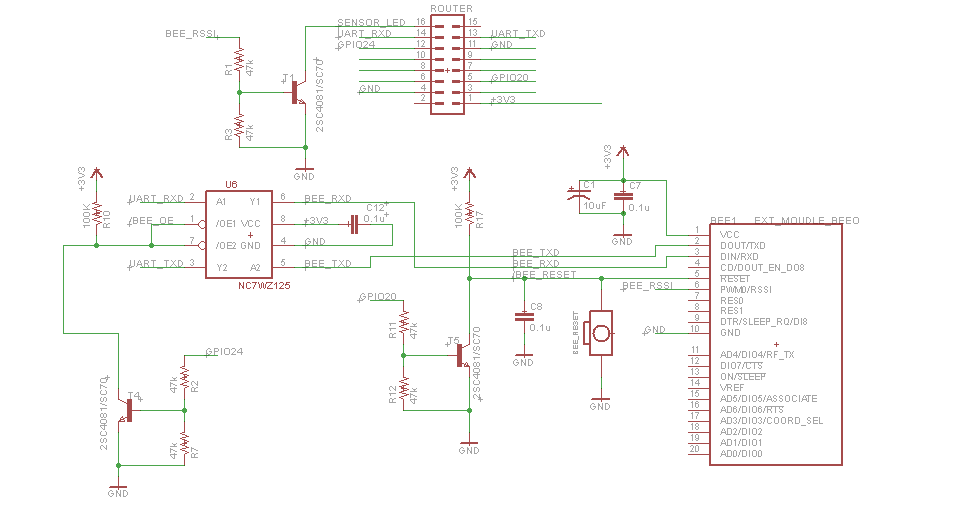Select polarized capacitor C1 symbol
This screenshot has height=505, width=955.
(x=579, y=196)
